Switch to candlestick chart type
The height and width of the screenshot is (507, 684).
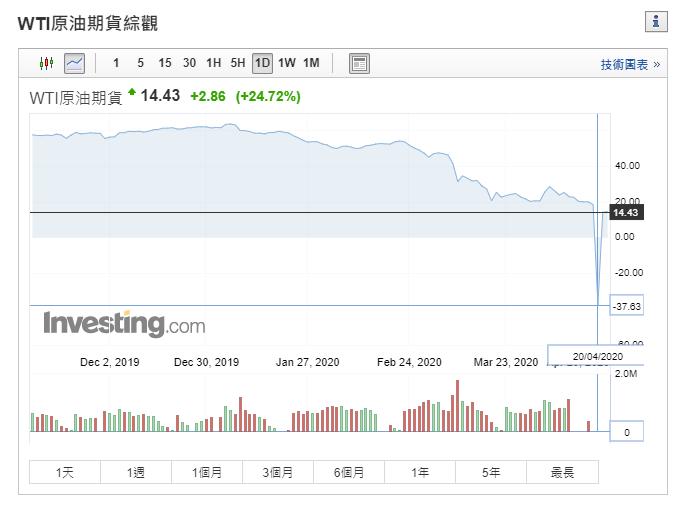[x=46, y=63]
